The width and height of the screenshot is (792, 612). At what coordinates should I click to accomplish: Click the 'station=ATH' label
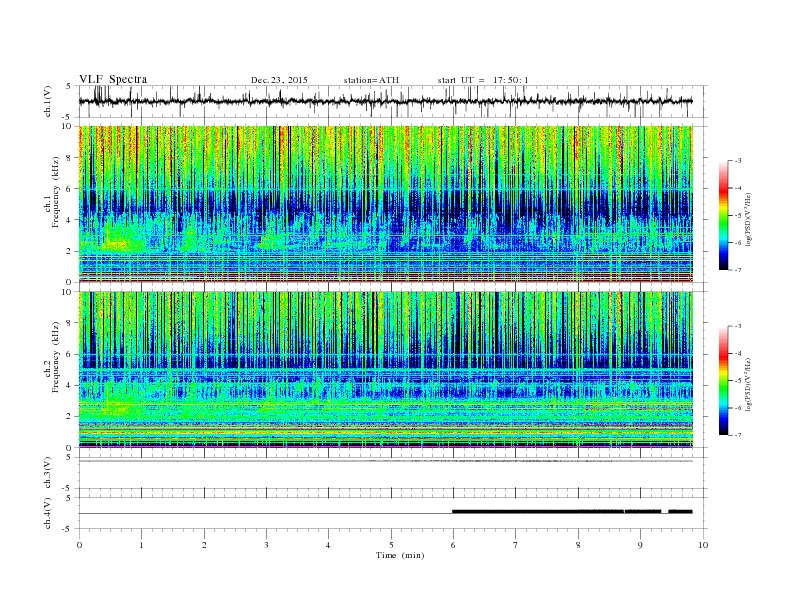(371, 80)
